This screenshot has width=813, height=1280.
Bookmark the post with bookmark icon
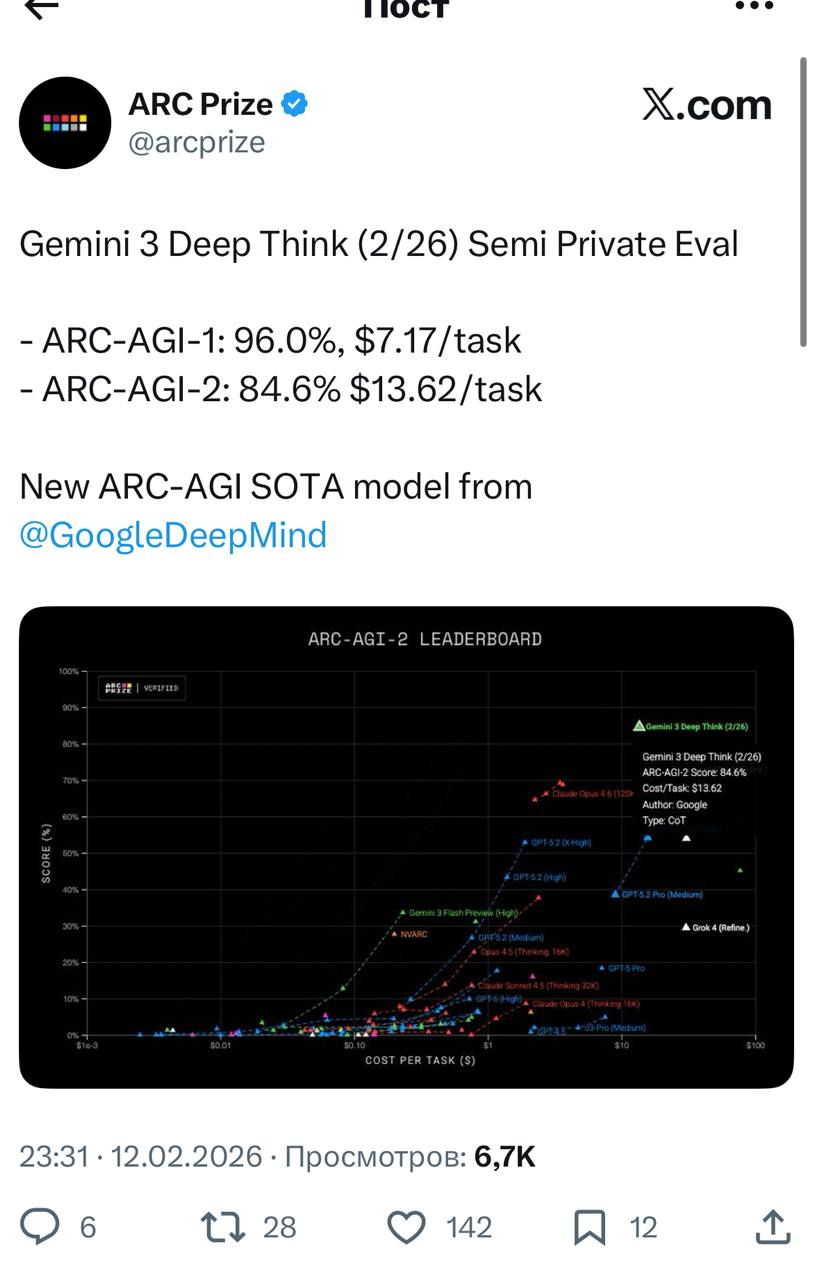pyautogui.click(x=590, y=1227)
